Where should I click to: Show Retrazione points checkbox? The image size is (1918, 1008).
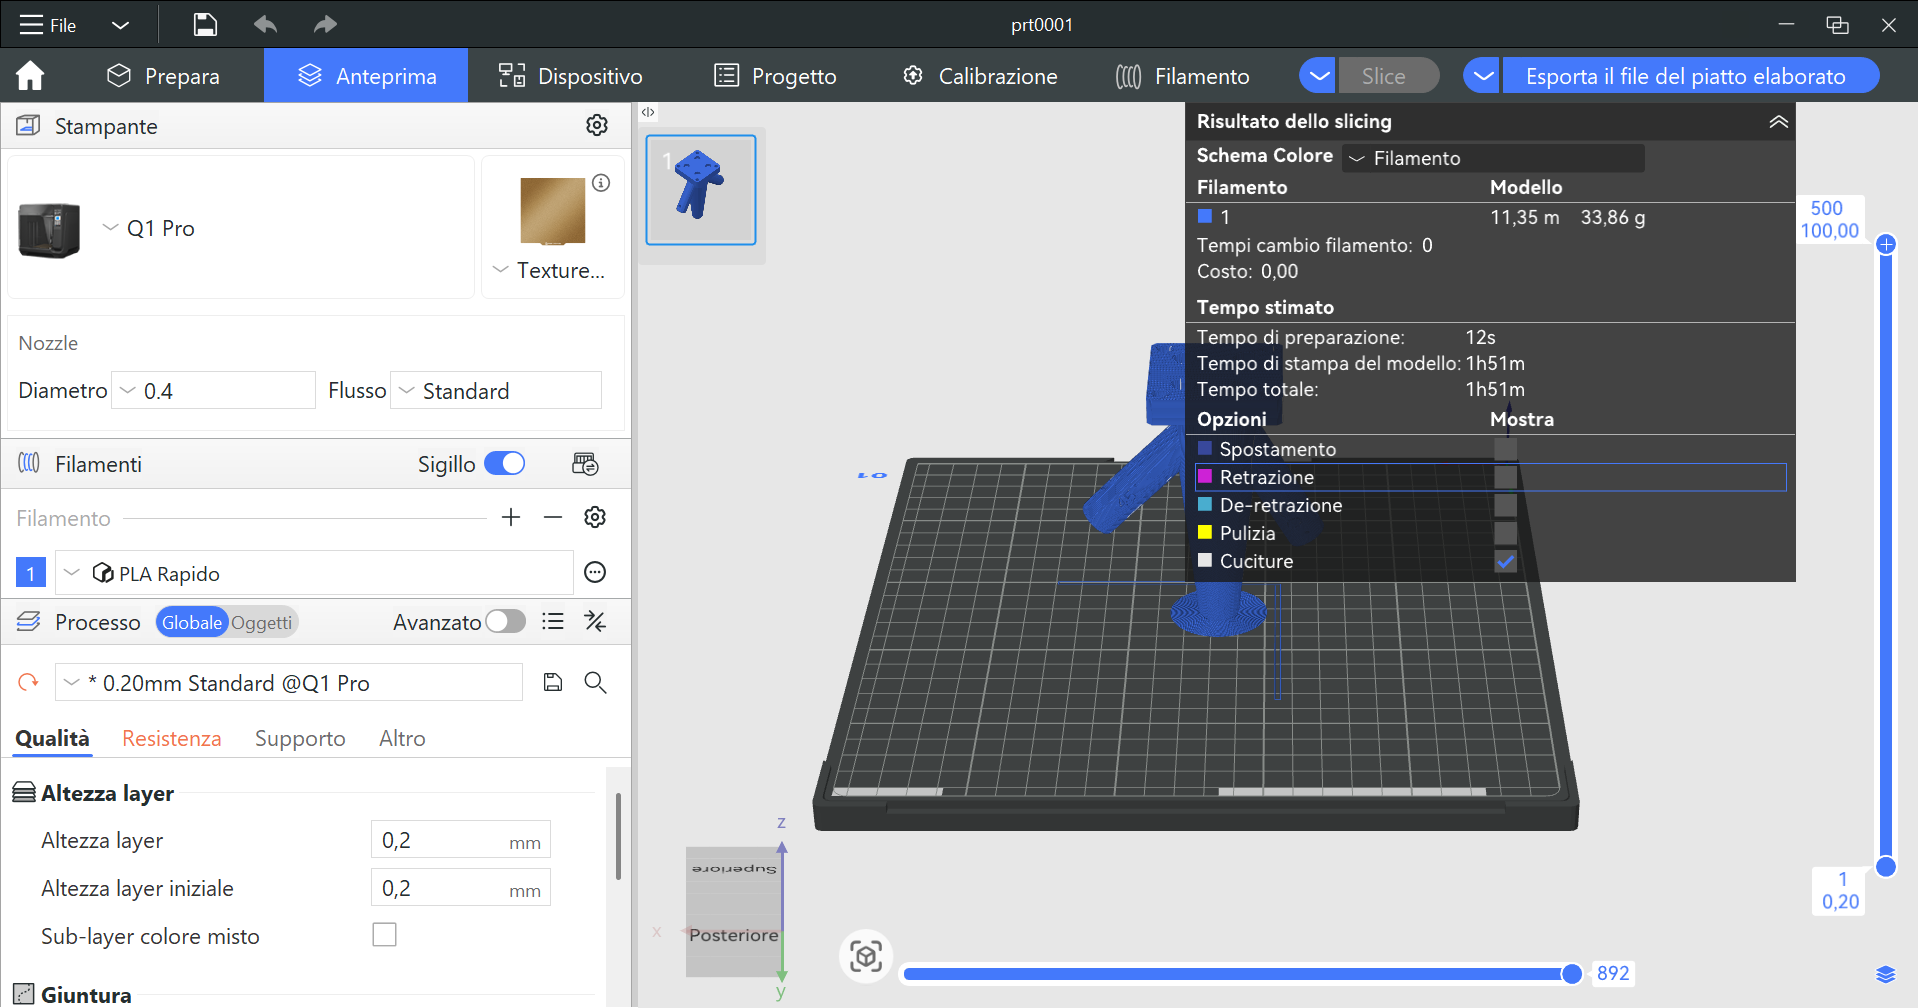(1505, 477)
